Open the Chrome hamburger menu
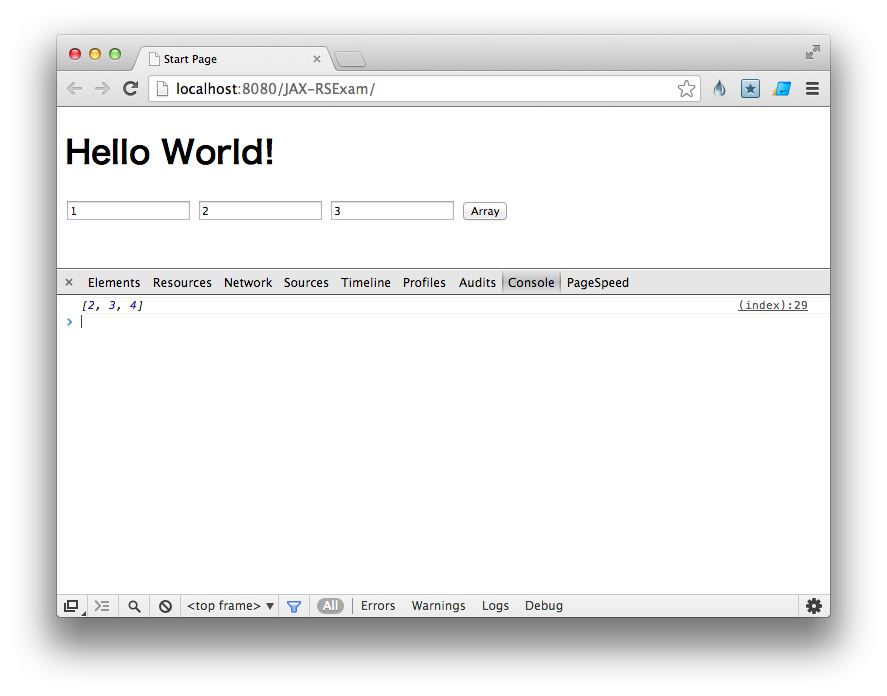The width and height of the screenshot is (887, 696). [x=812, y=89]
